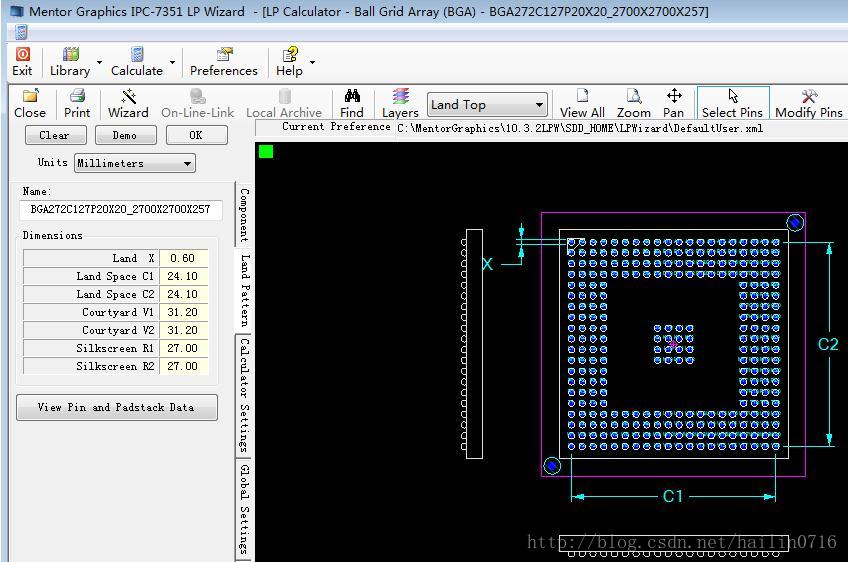Click the application icon in title bar
The width and height of the screenshot is (848, 562).
pos(17,11)
